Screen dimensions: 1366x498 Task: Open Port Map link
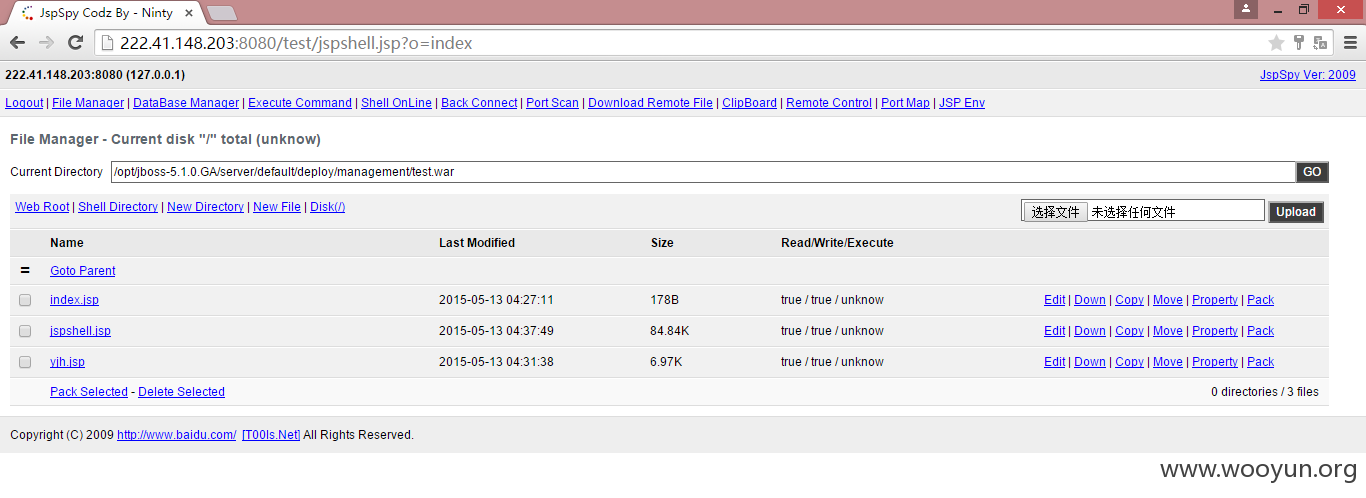coord(905,103)
